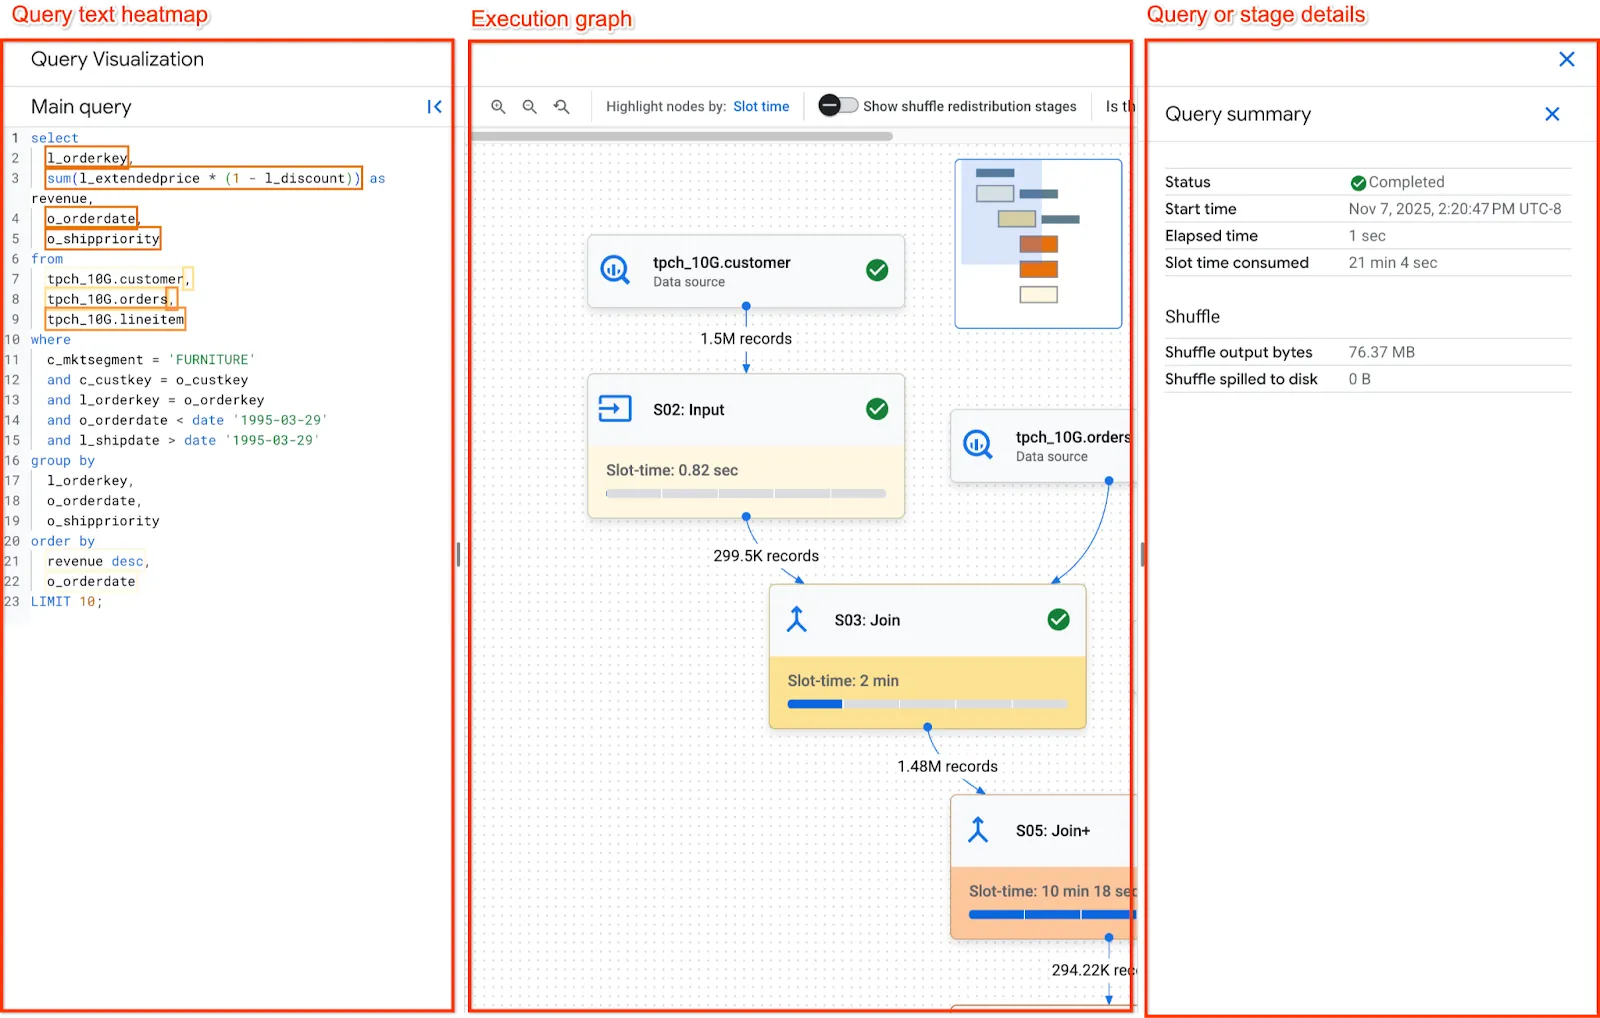Image resolution: width=1600 pixels, height=1018 pixels.
Task: Collapse the Main query panel
Action: pyautogui.click(x=434, y=107)
